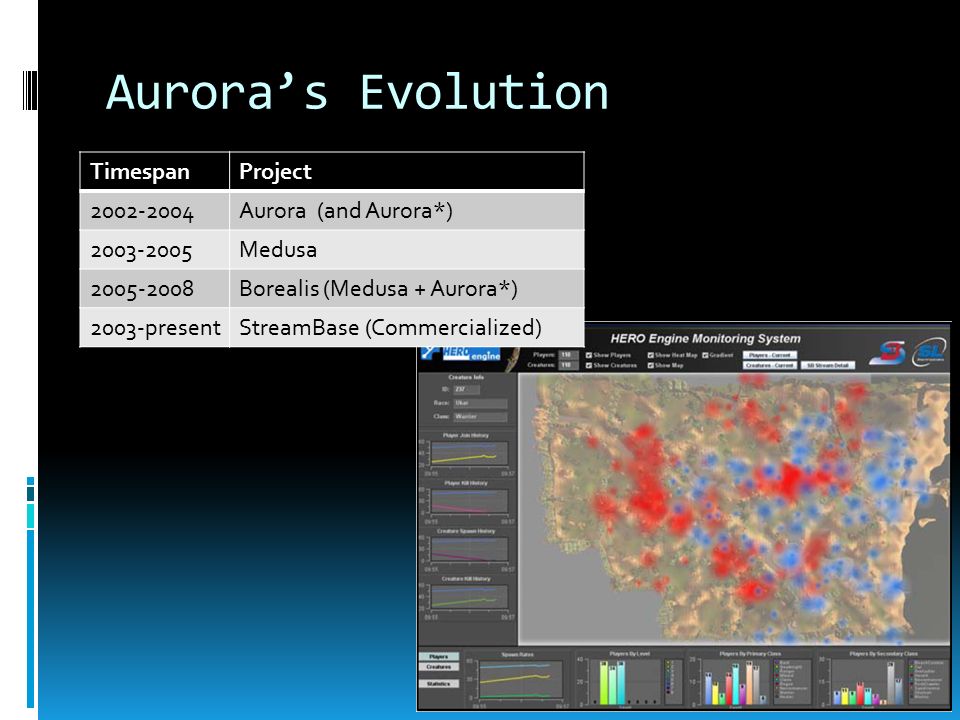The height and width of the screenshot is (720, 960).
Task: Click the Spawn Rates line chart
Action: (x=520, y=680)
